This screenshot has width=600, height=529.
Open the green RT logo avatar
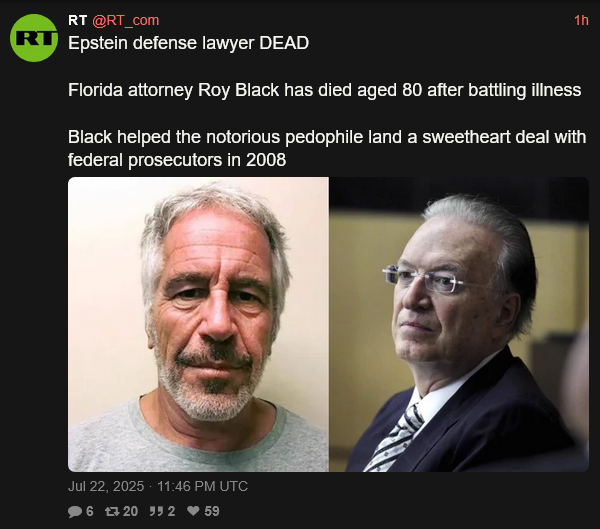(x=34, y=38)
